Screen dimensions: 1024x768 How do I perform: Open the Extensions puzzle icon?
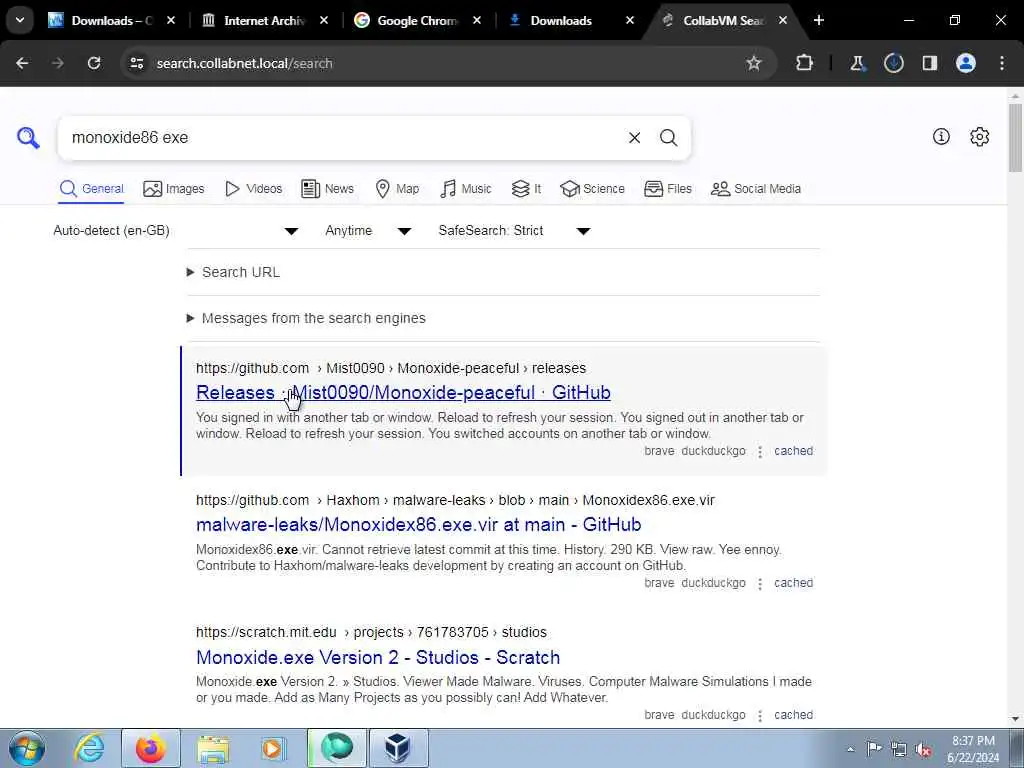805,63
